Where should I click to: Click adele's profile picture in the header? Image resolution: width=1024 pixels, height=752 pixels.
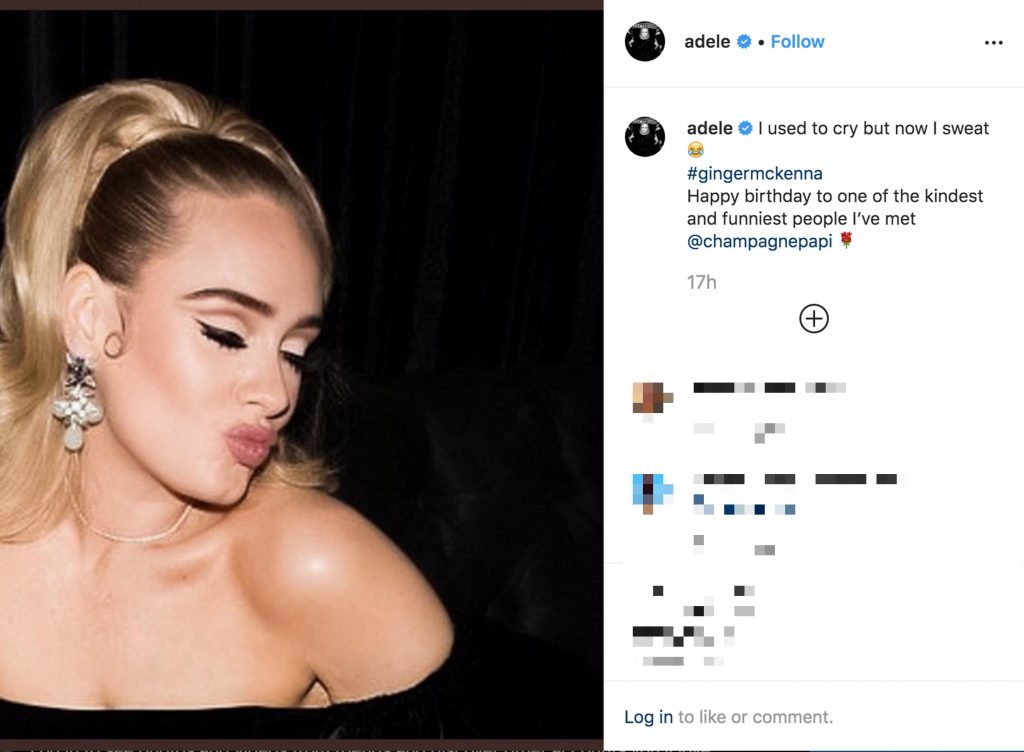(x=645, y=41)
